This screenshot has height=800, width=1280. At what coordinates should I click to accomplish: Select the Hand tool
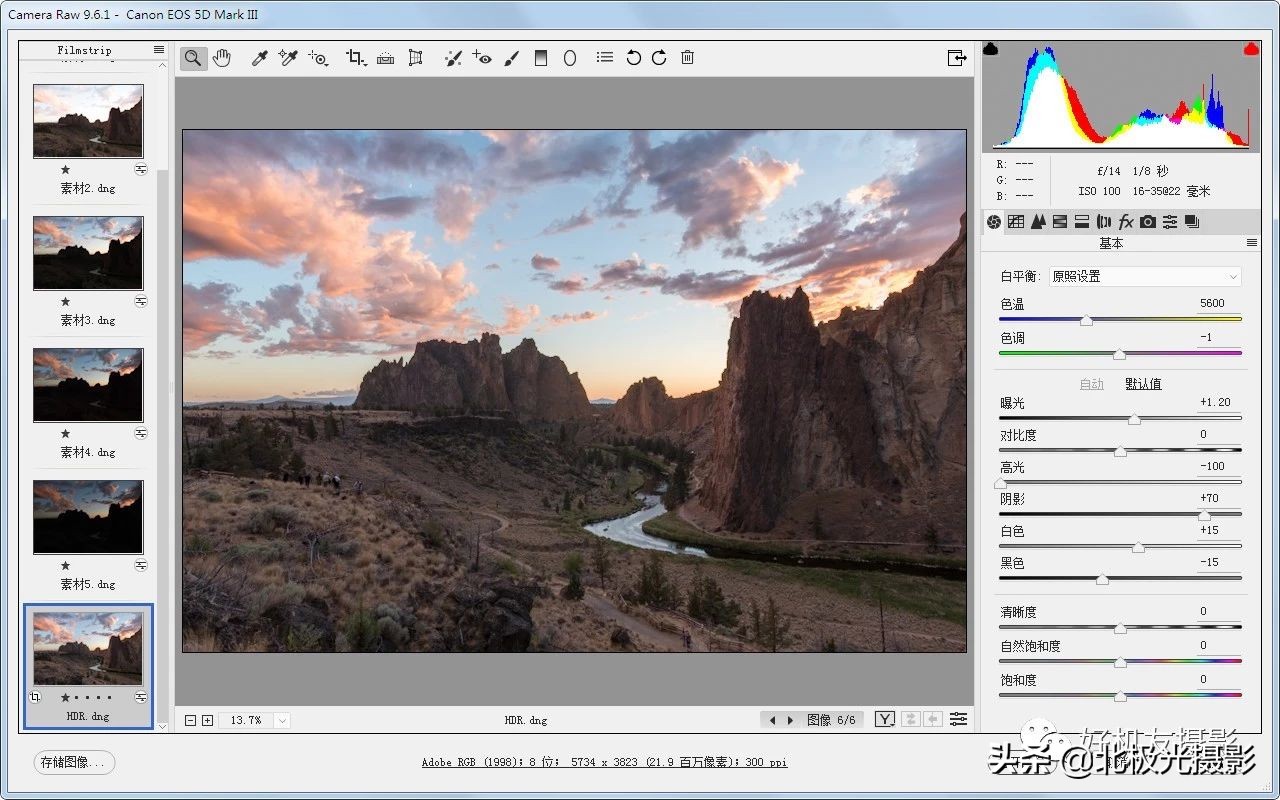pos(222,58)
